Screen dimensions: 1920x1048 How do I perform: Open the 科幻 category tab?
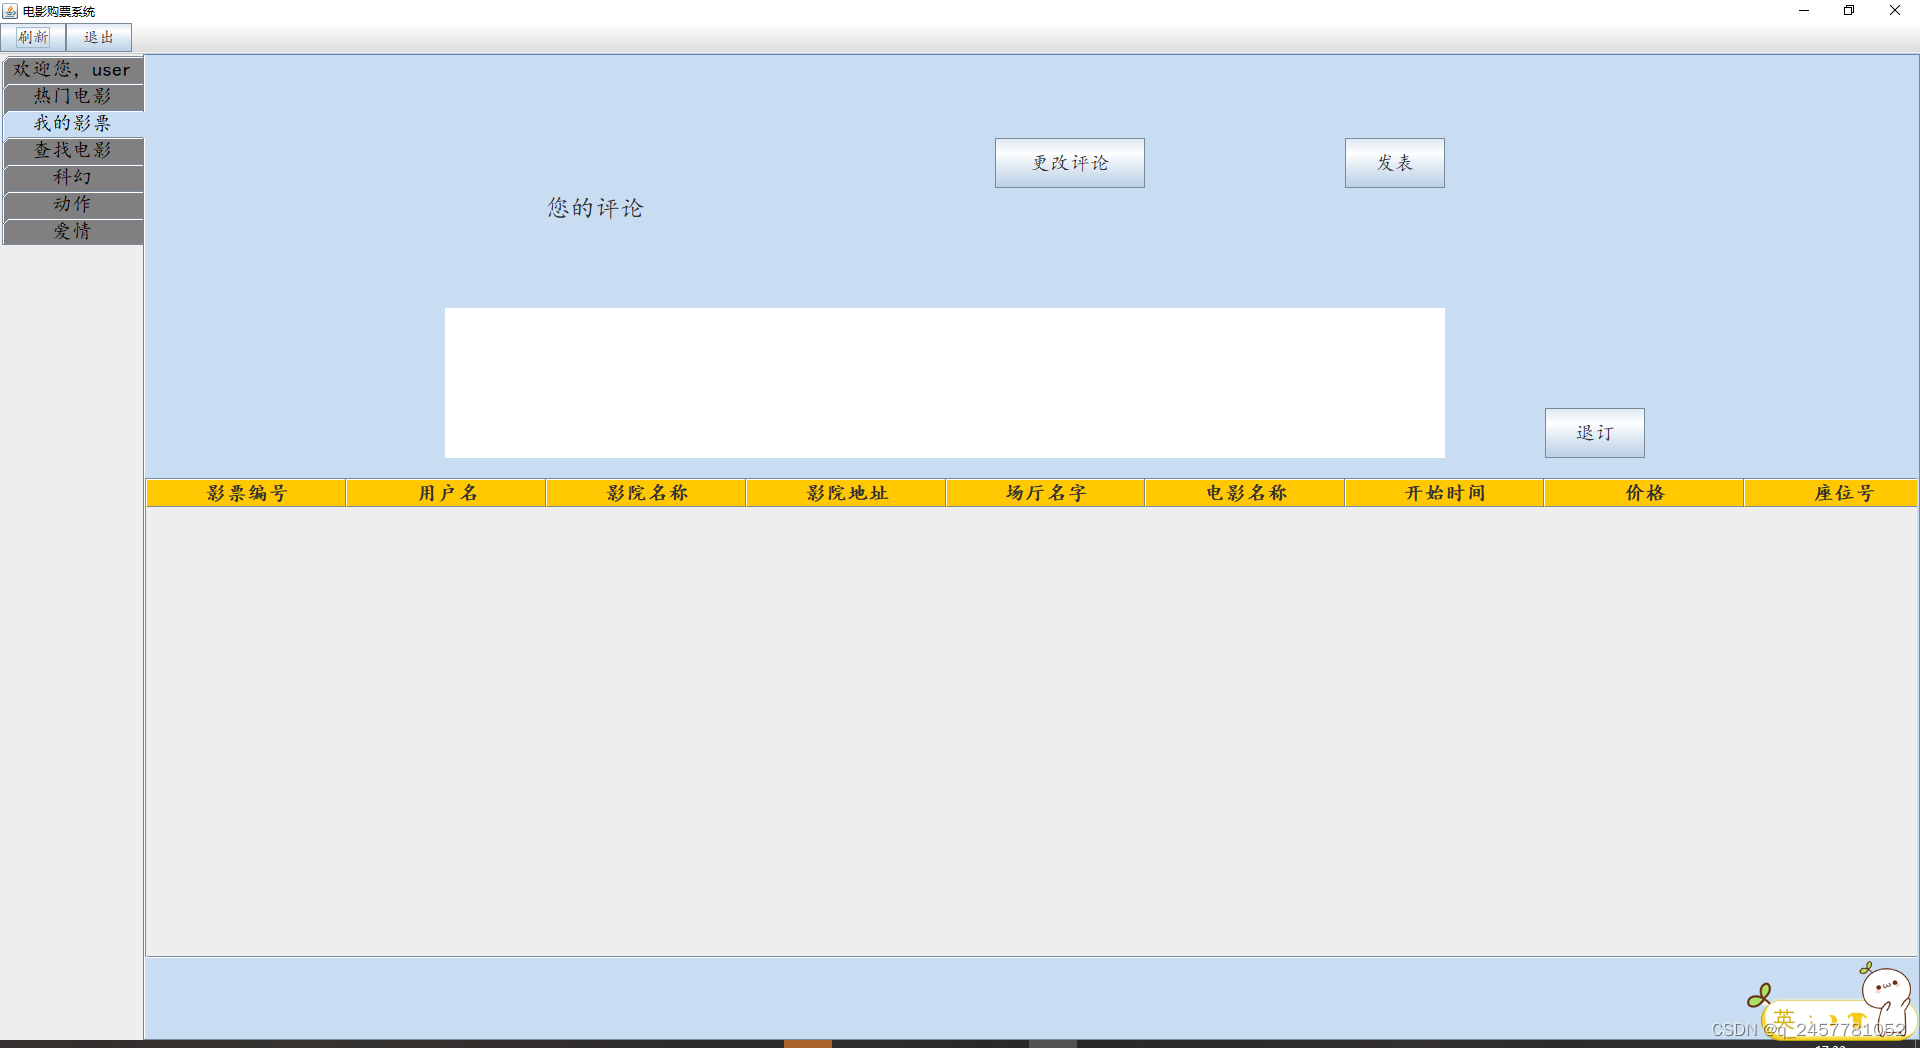coord(73,177)
